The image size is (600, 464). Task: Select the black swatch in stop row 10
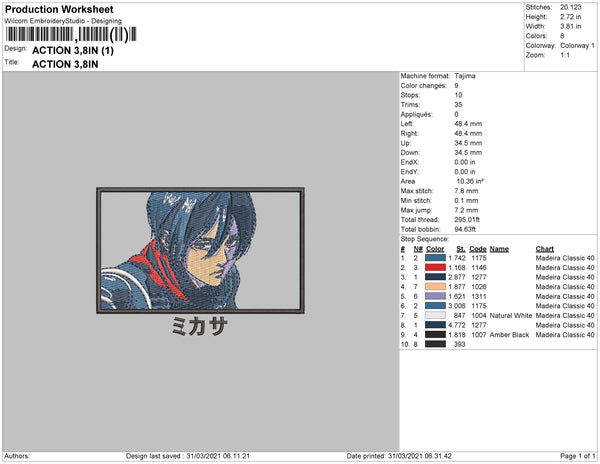tap(435, 344)
